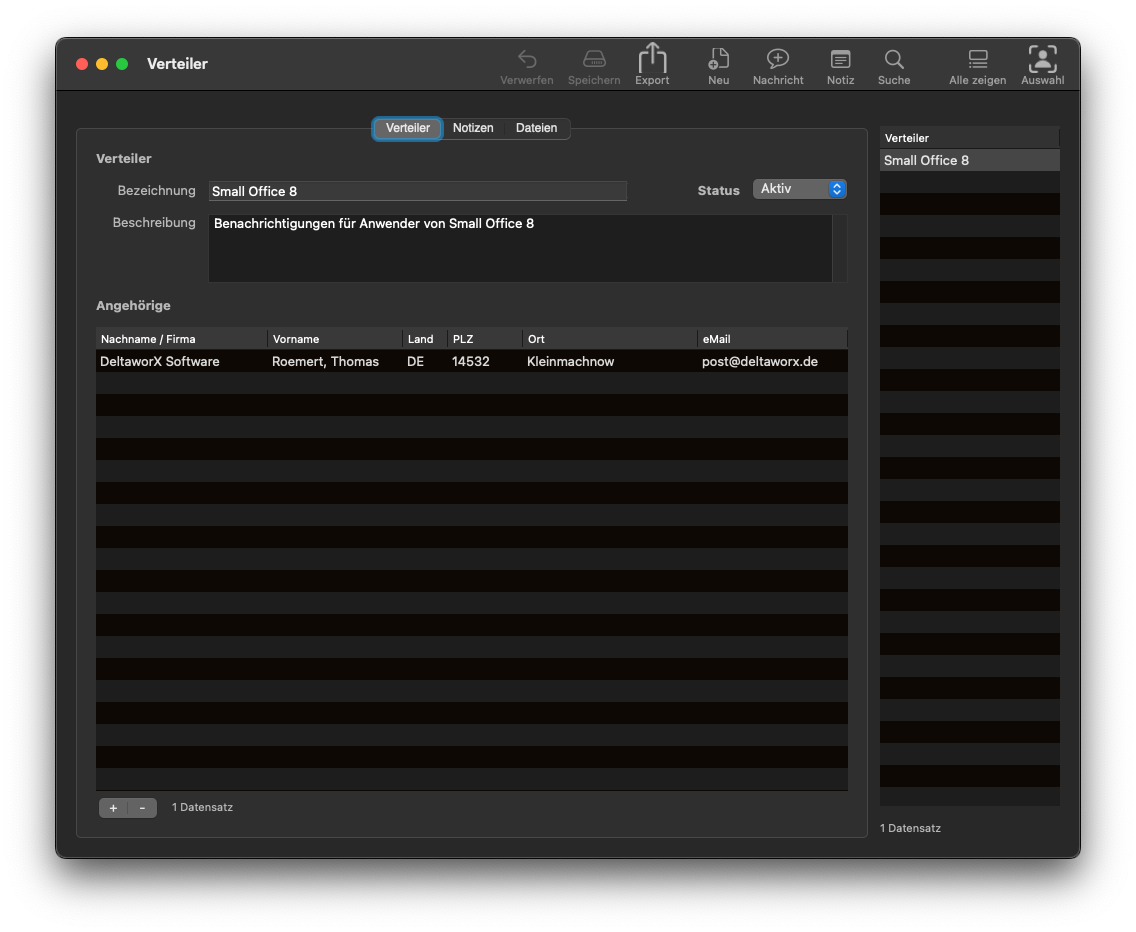Switch to the Verteiler tab
1136x932 pixels.
[x=407, y=128]
